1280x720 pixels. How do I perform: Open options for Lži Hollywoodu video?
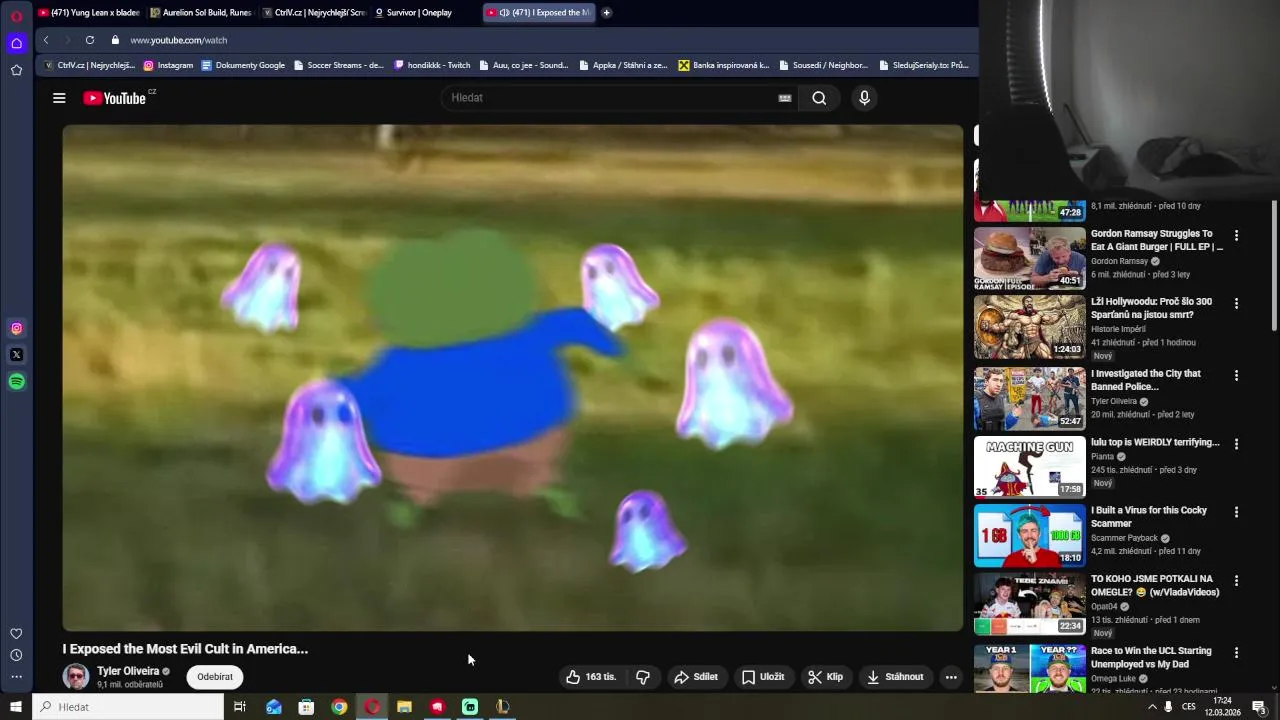coord(1236,303)
